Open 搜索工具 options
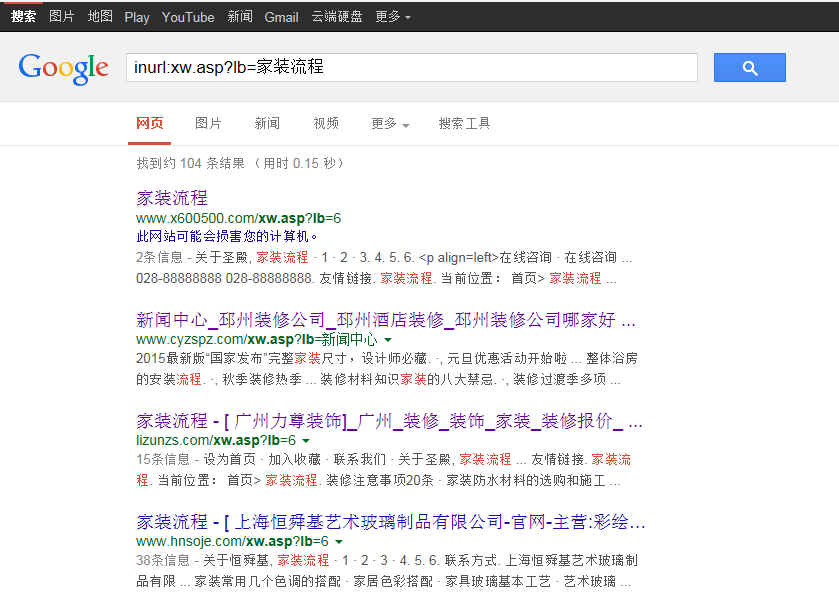 (464, 124)
